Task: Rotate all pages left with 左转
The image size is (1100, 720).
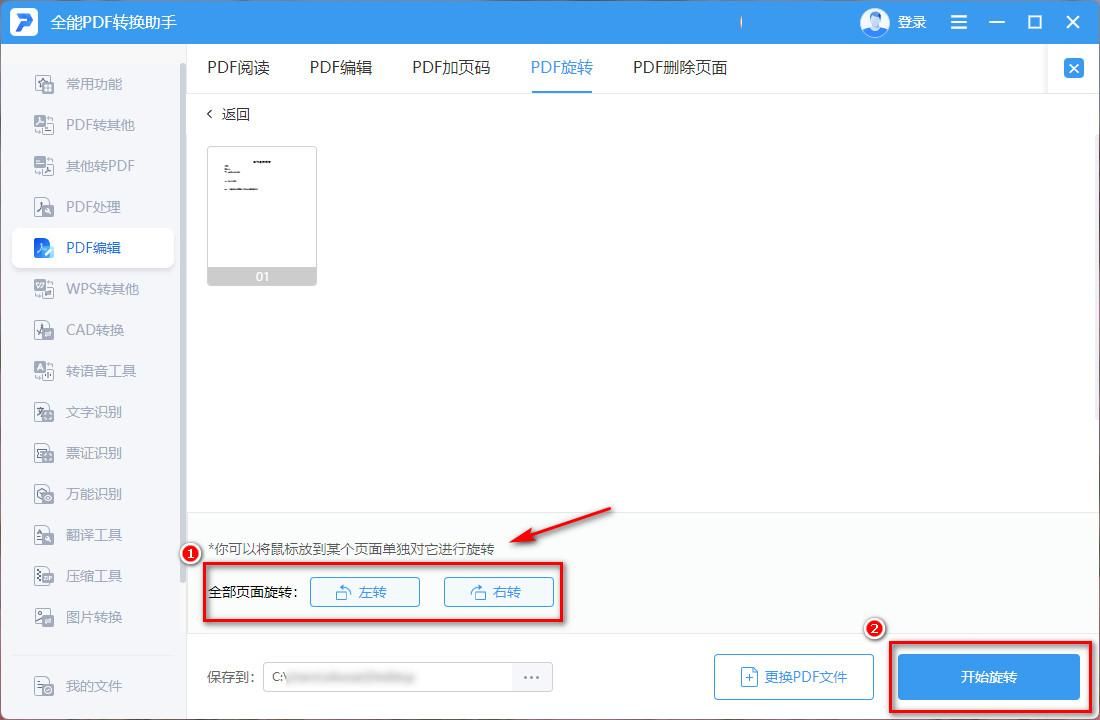Action: [x=365, y=591]
